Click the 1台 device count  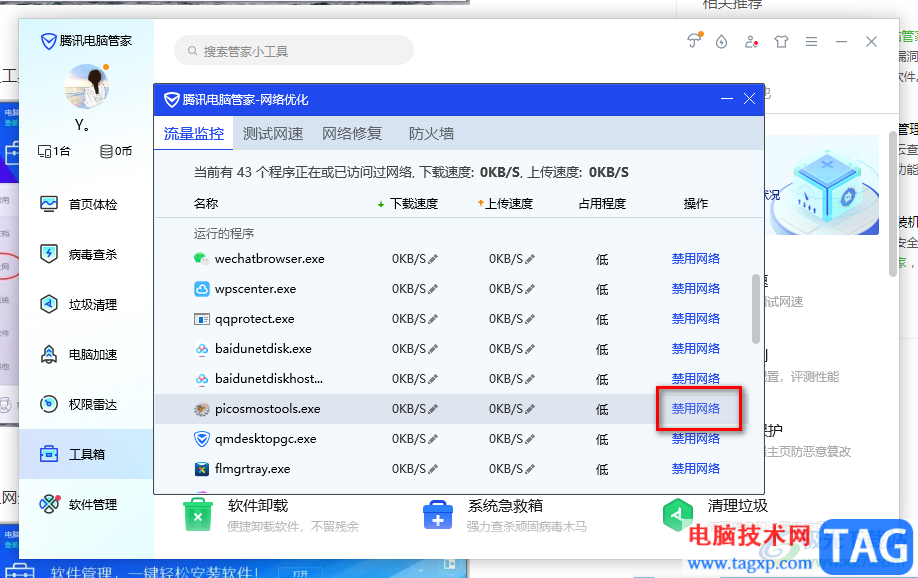54,152
